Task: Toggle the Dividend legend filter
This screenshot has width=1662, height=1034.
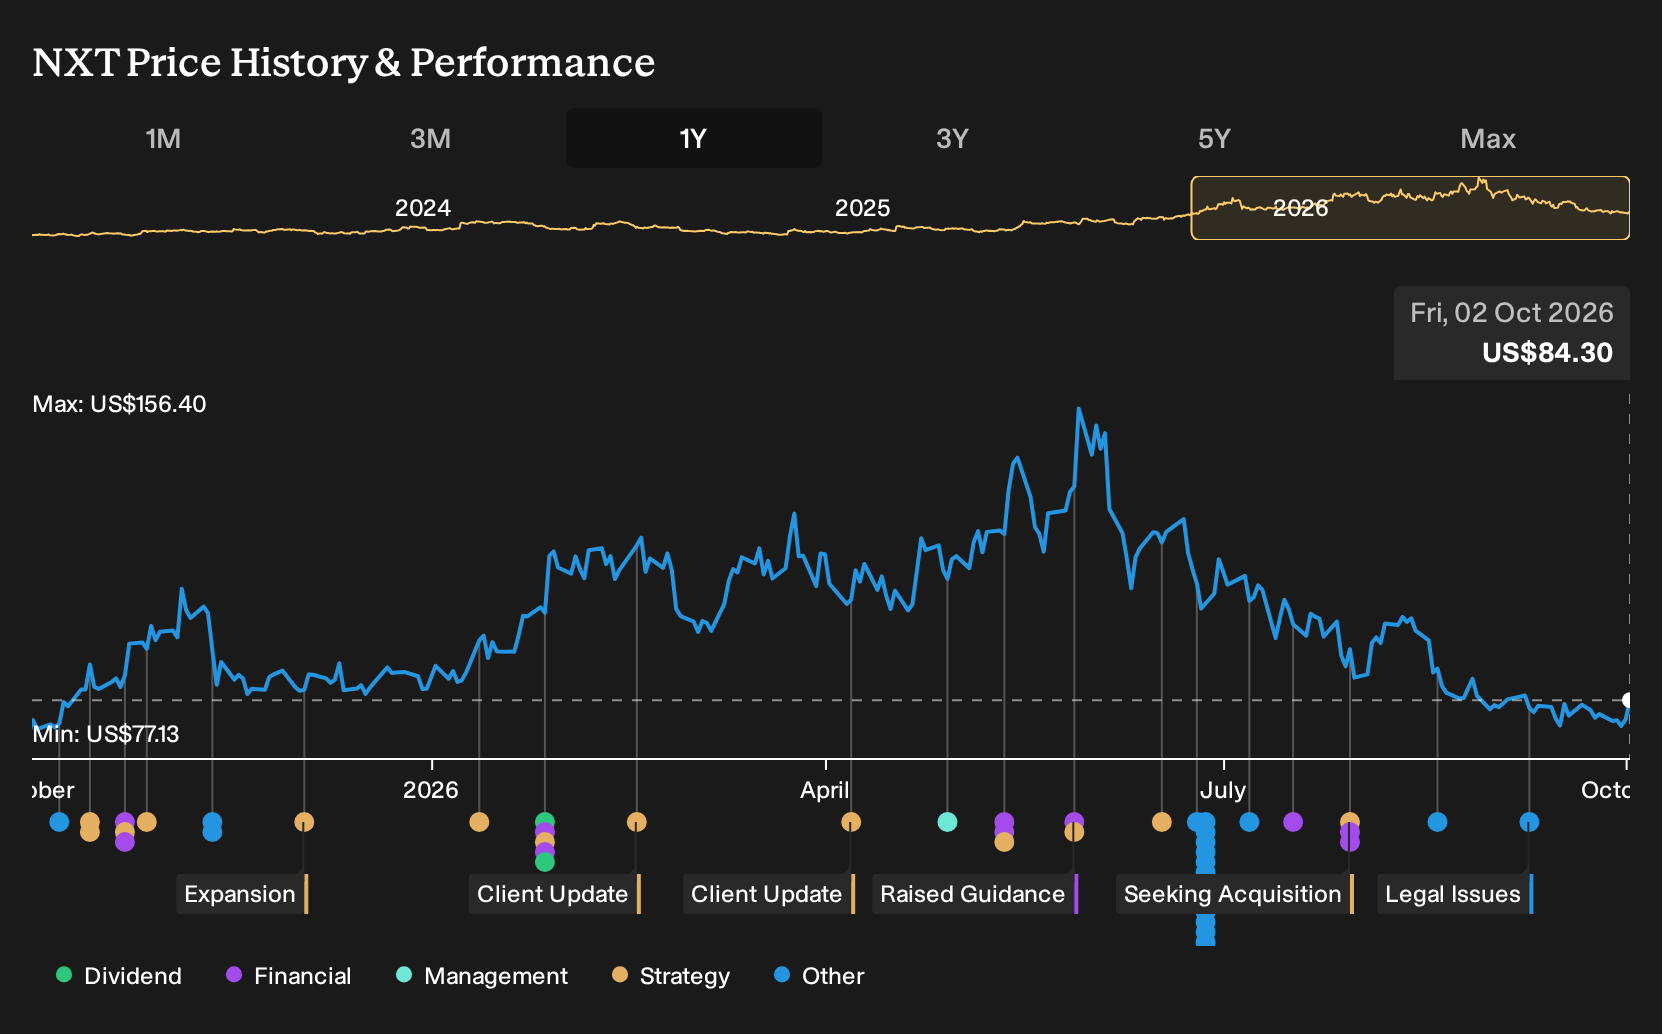Action: pyautogui.click(x=119, y=976)
